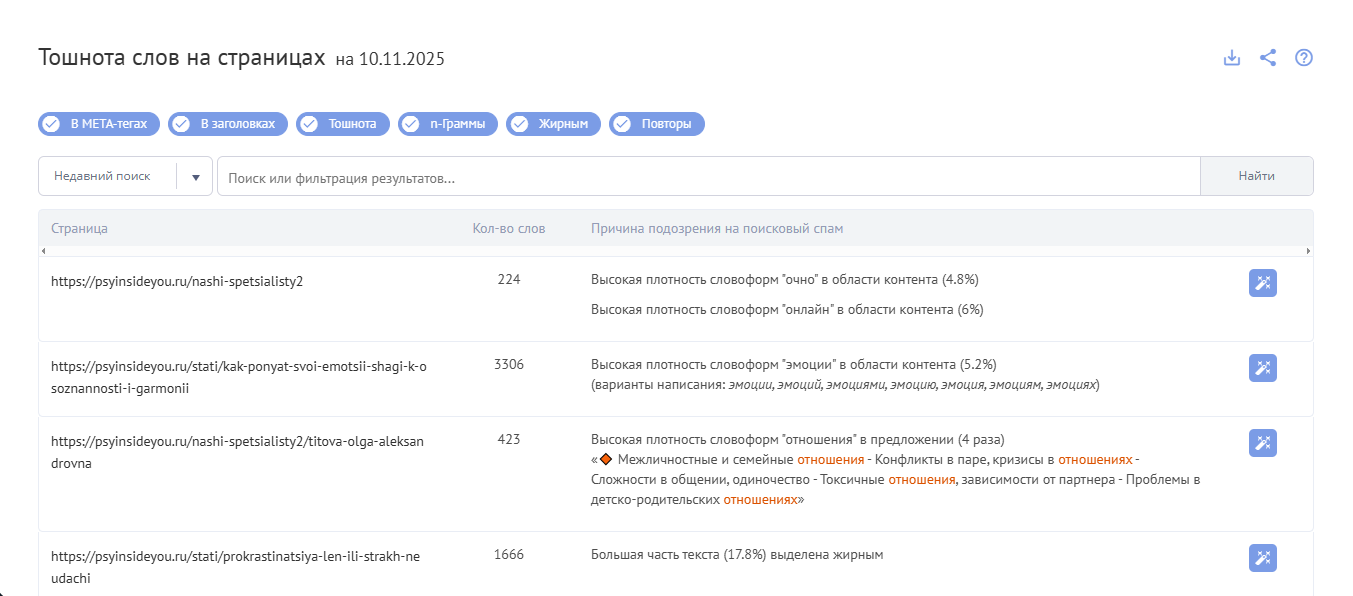Click the "Найти" button
This screenshot has height=596, width=1353.
coord(1256,176)
